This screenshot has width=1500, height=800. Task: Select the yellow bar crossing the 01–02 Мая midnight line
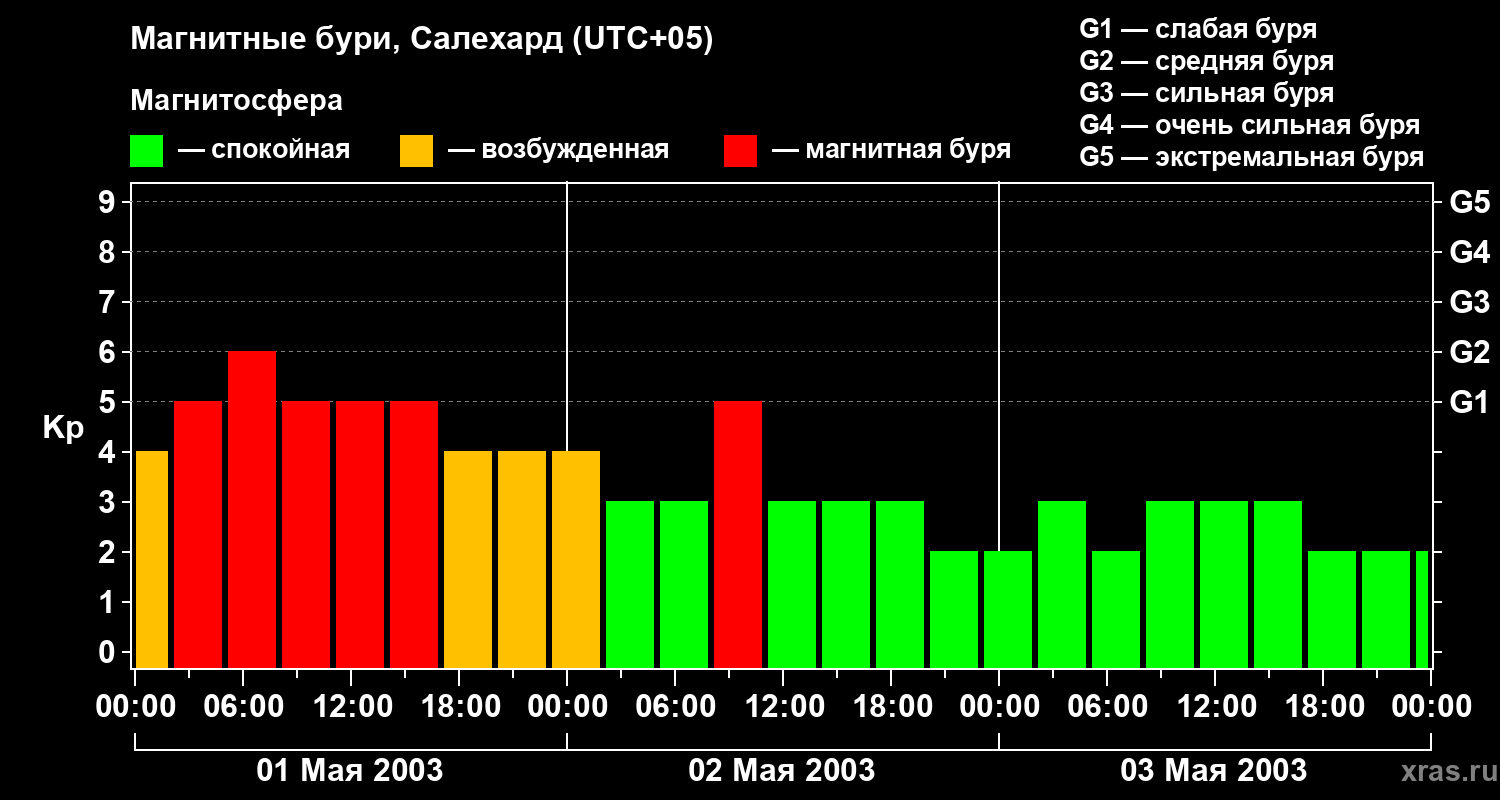tap(576, 559)
